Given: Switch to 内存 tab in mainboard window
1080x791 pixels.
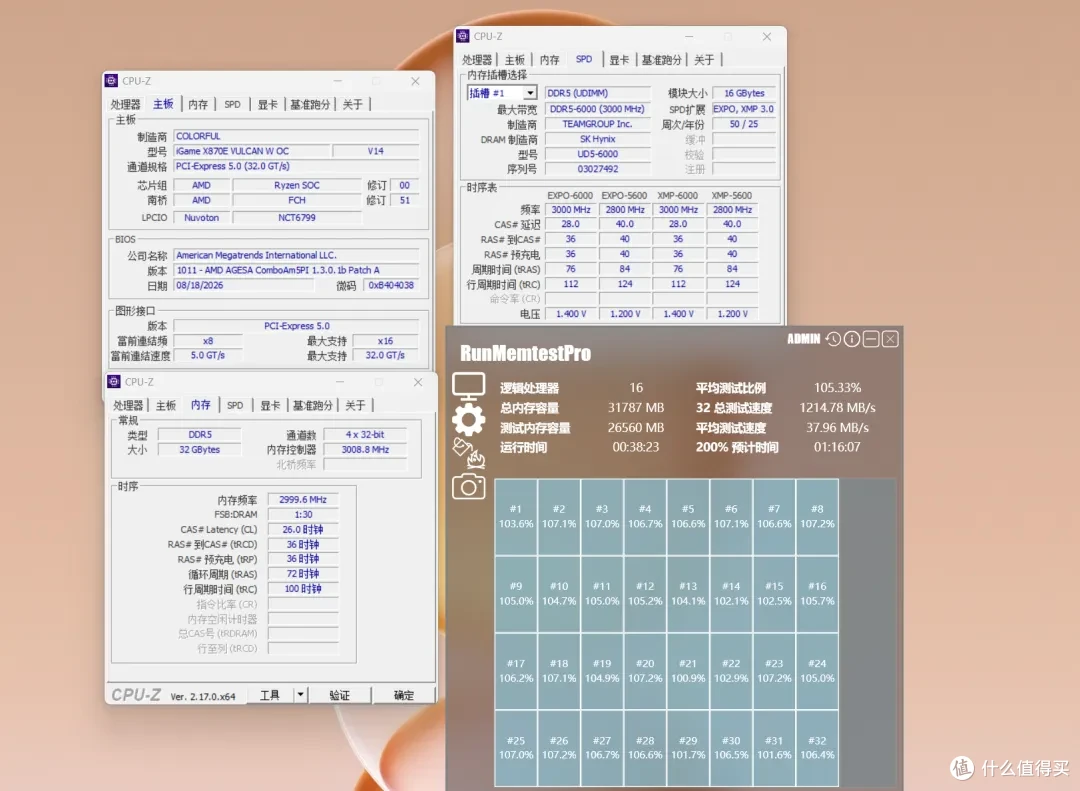Looking at the screenshot, I should (198, 105).
